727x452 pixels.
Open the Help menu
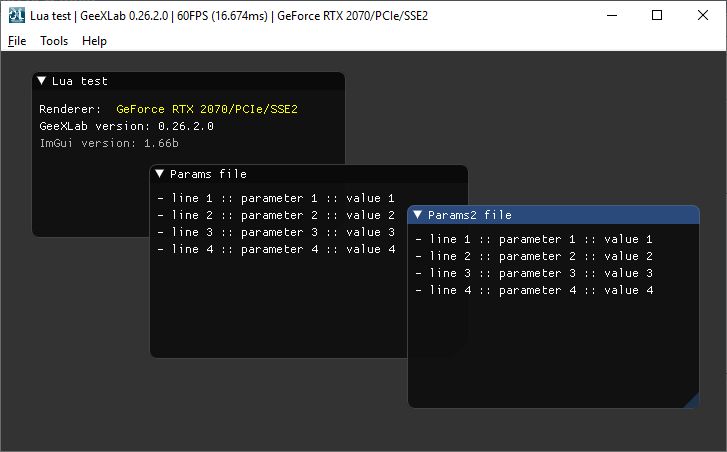pos(95,41)
